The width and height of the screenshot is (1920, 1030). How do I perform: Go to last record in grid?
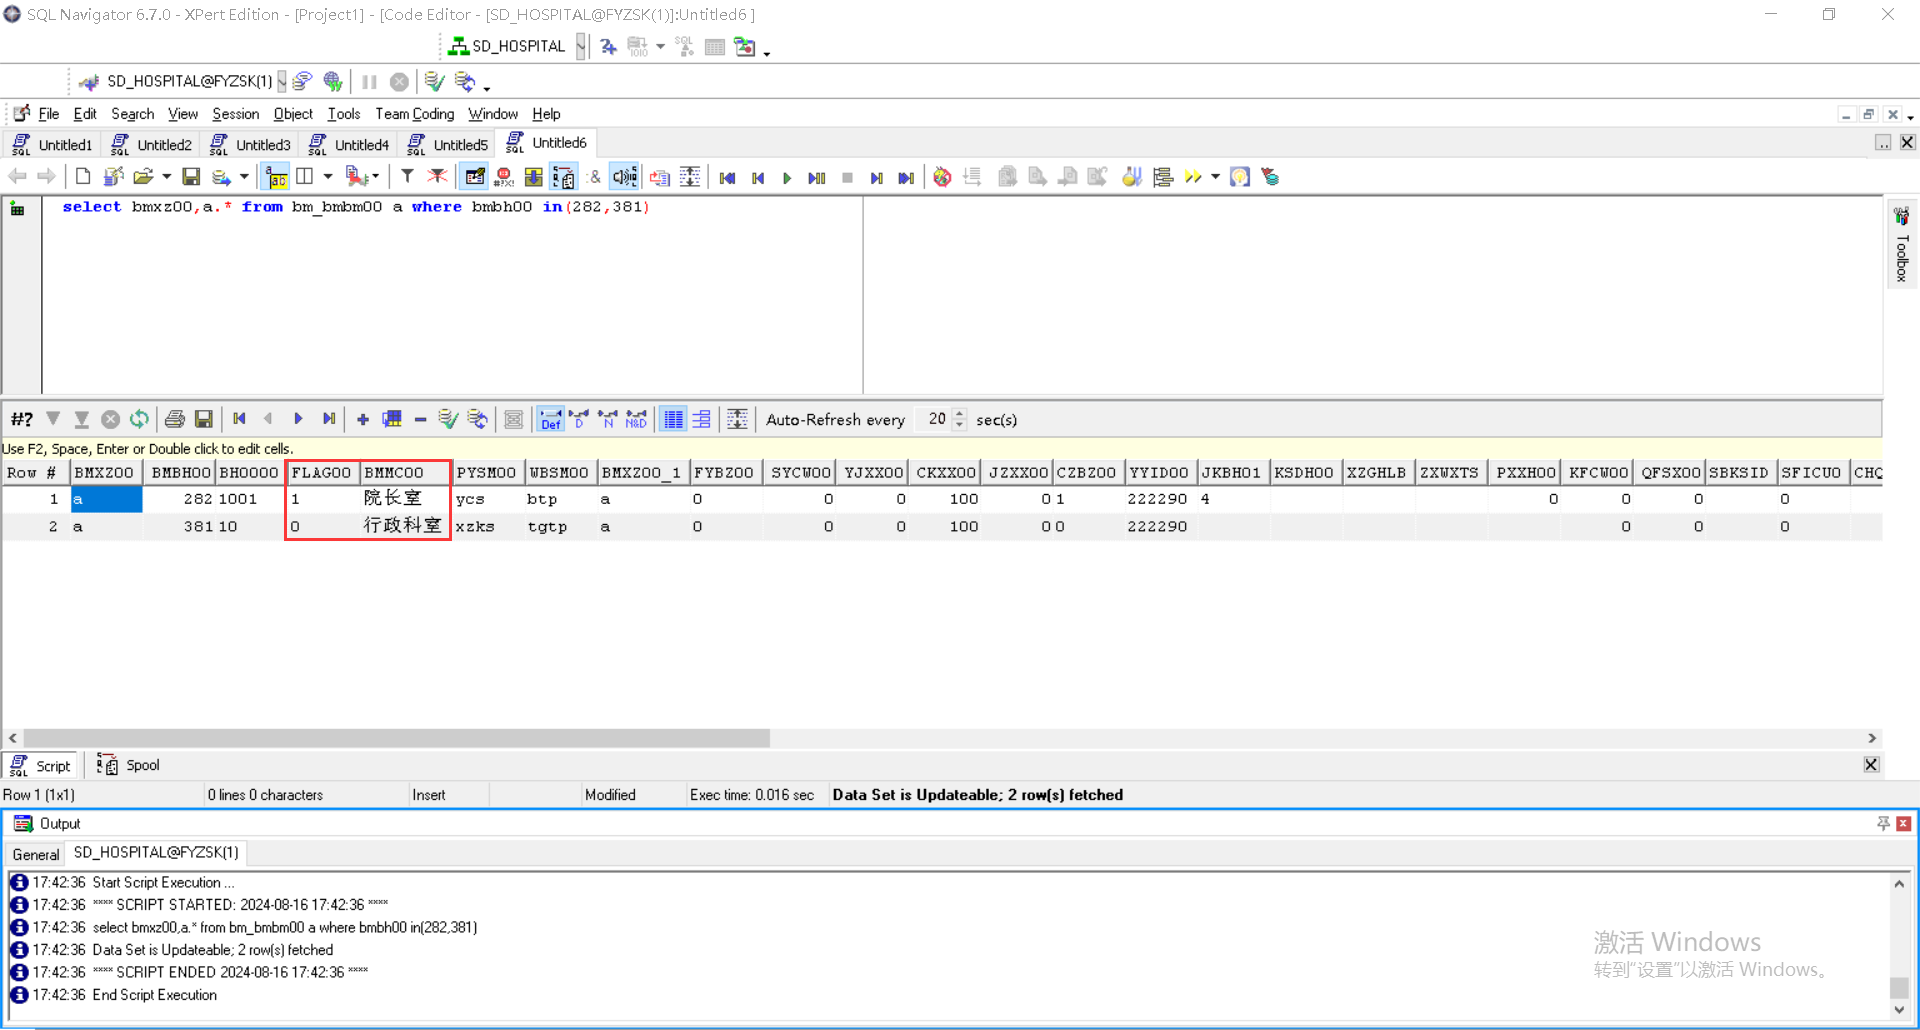(x=328, y=419)
